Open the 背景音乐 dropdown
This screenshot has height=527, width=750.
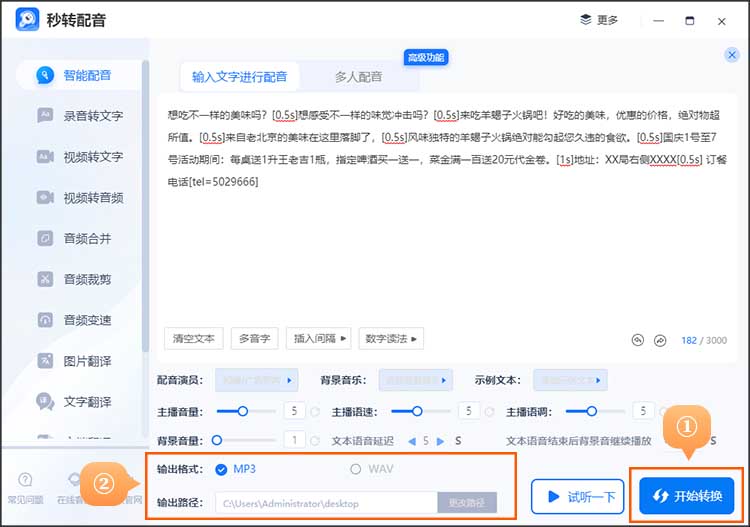pyautogui.click(x=416, y=380)
